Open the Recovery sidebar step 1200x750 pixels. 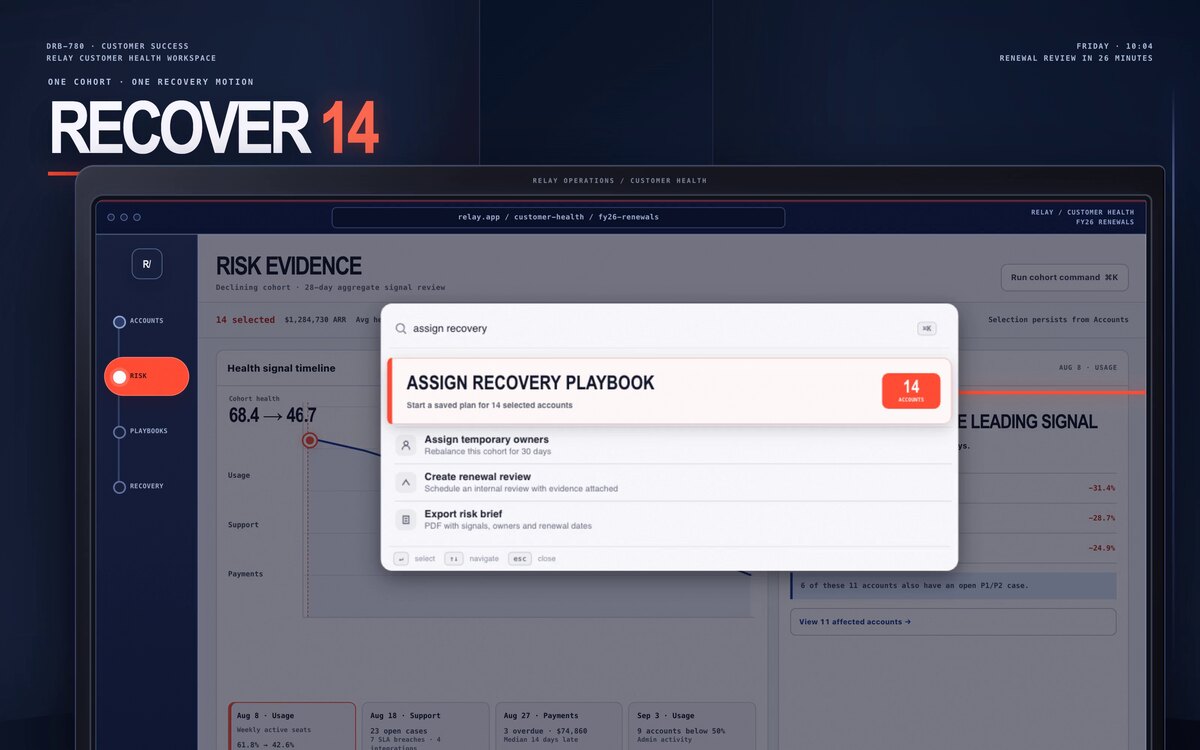(139, 487)
